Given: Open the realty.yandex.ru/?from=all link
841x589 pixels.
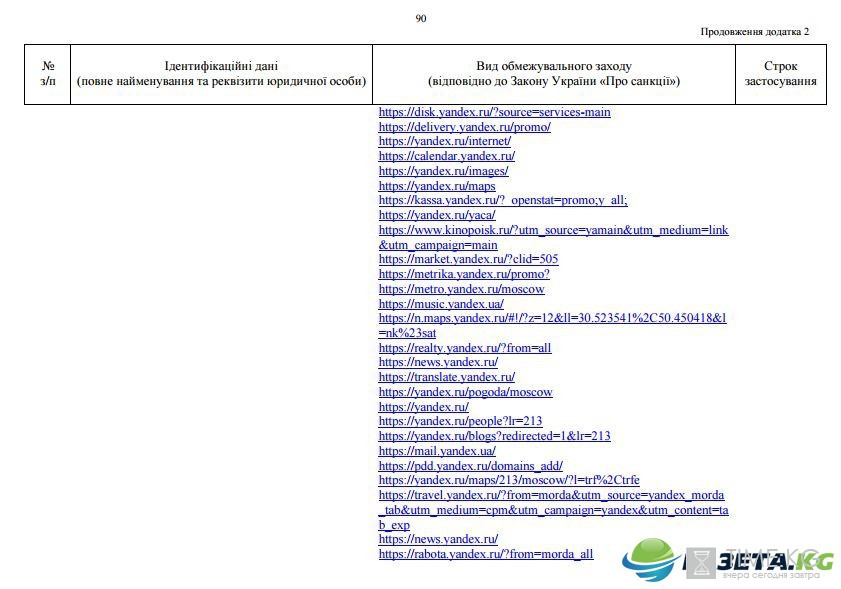Looking at the screenshot, I should (x=464, y=348).
